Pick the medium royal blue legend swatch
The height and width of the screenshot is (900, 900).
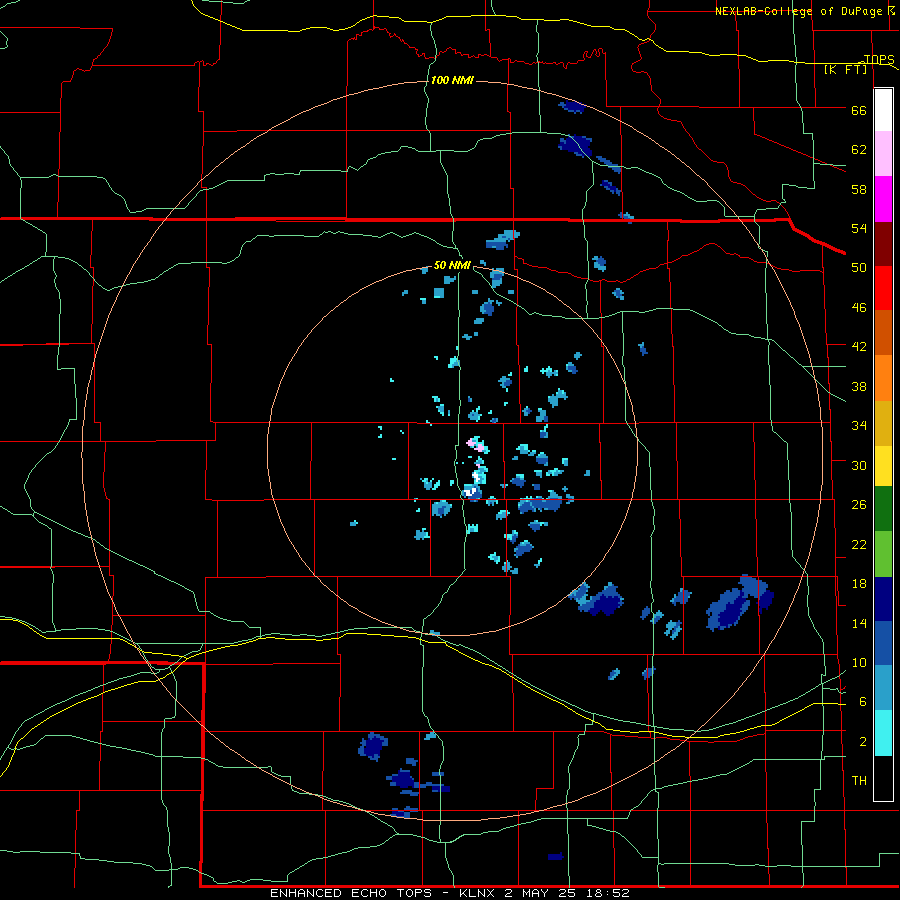click(x=883, y=643)
